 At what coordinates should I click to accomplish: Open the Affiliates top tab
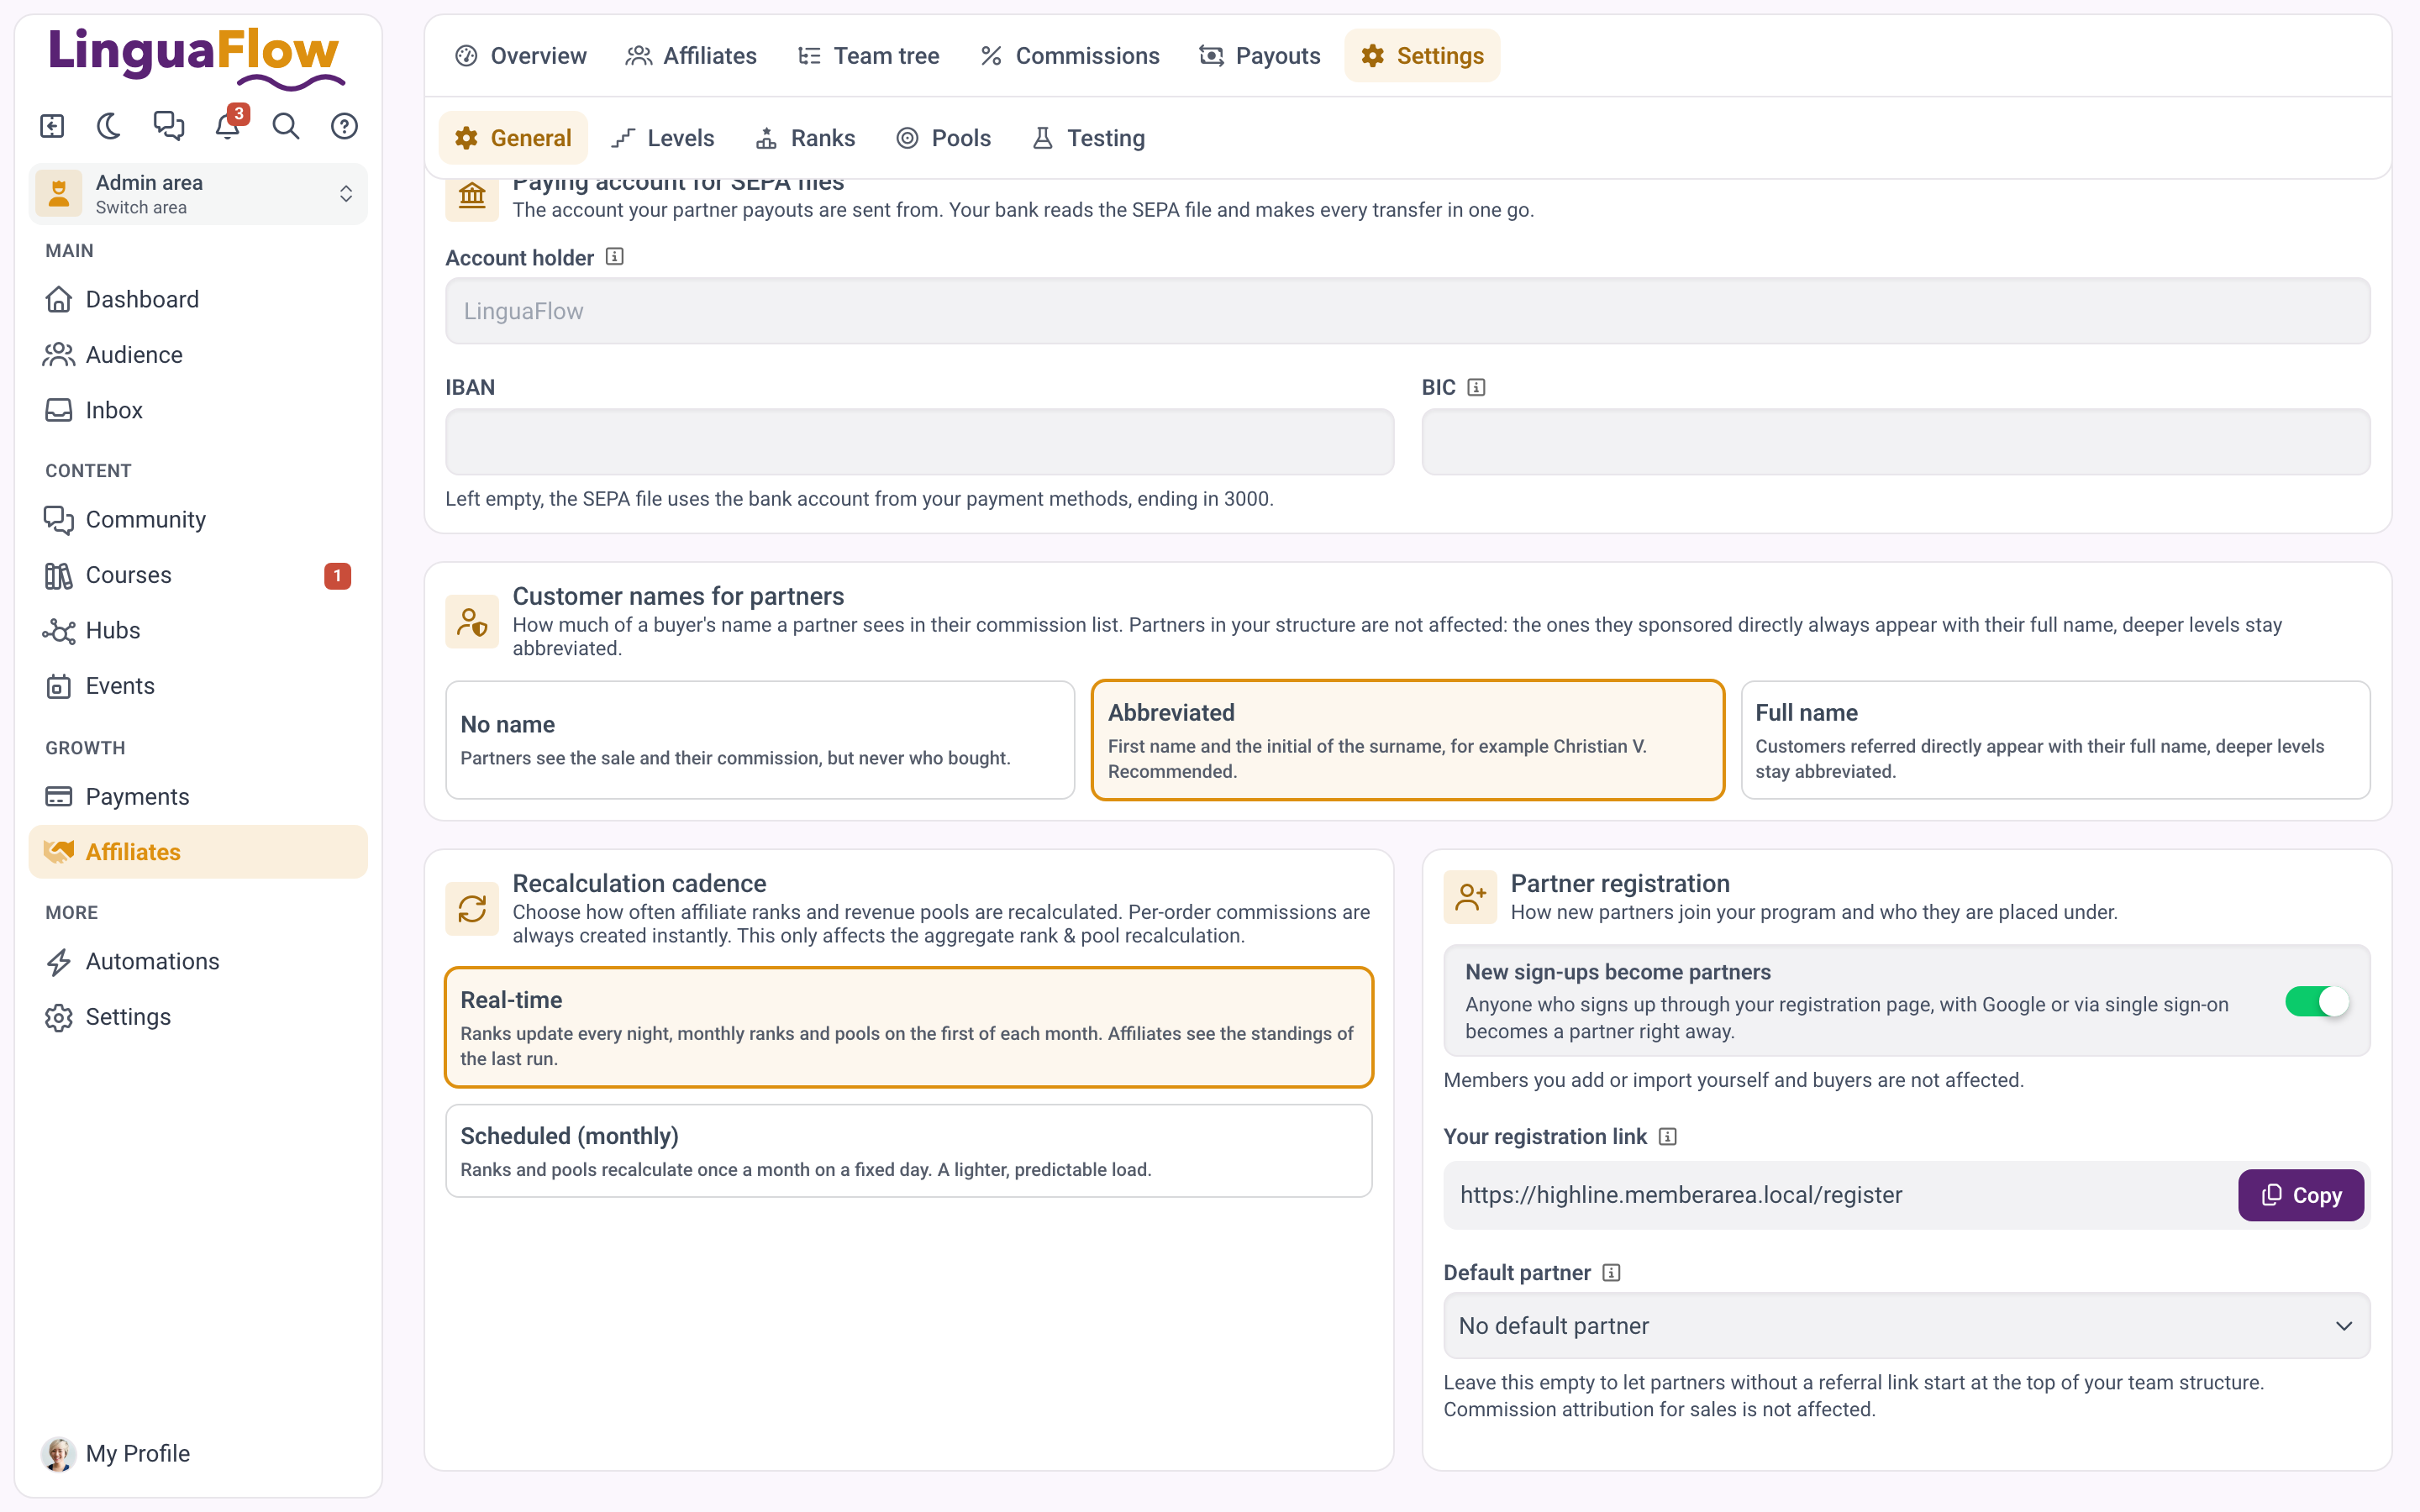click(x=691, y=56)
